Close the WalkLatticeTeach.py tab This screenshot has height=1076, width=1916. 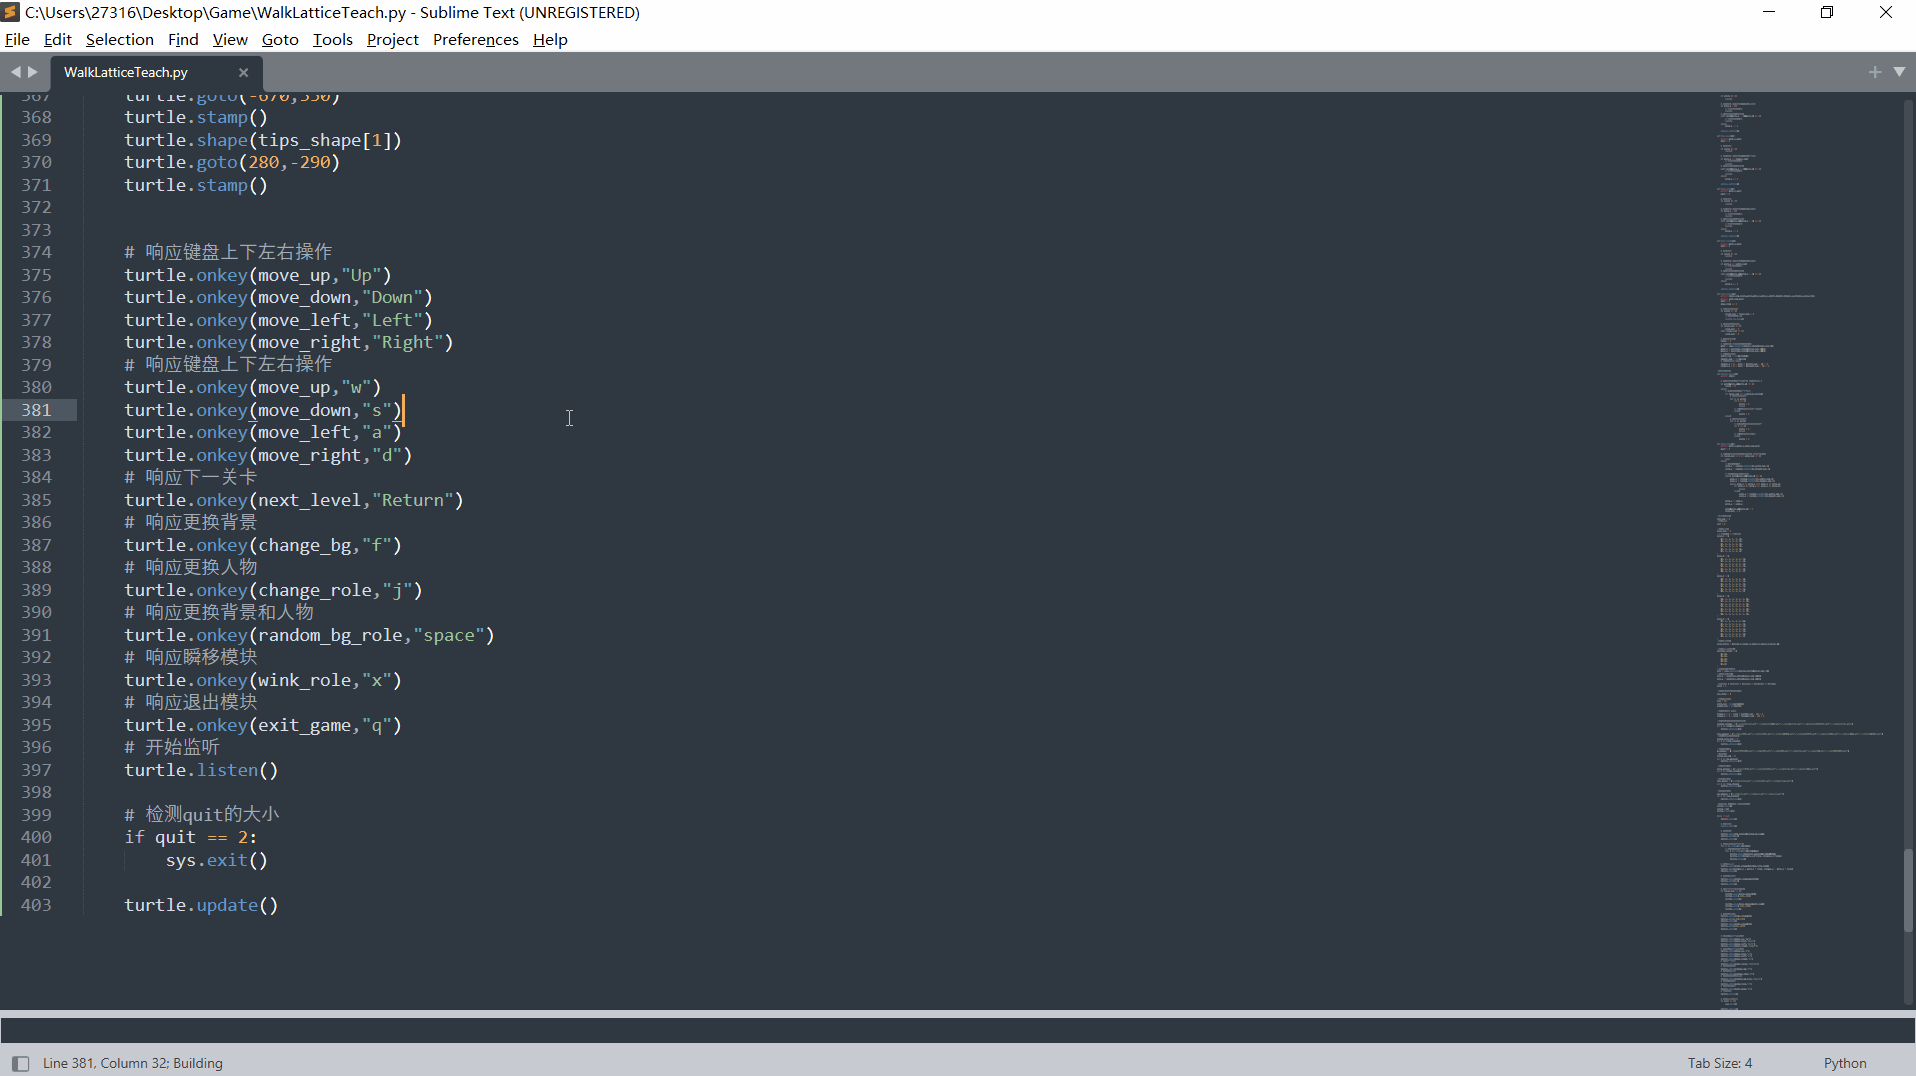point(243,72)
